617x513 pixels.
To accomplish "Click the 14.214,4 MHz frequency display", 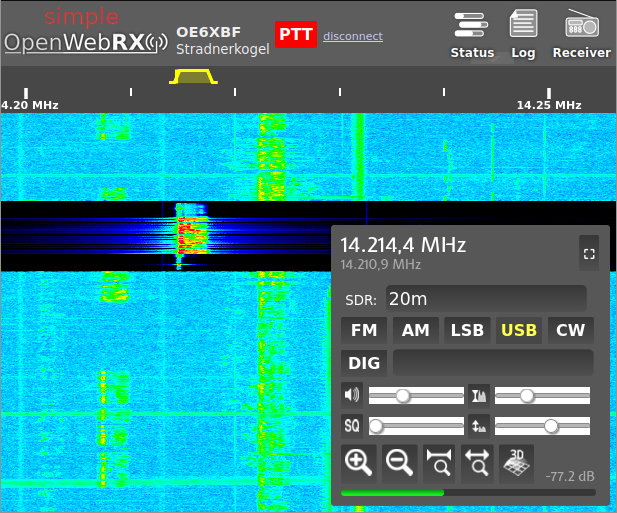I will 403,245.
